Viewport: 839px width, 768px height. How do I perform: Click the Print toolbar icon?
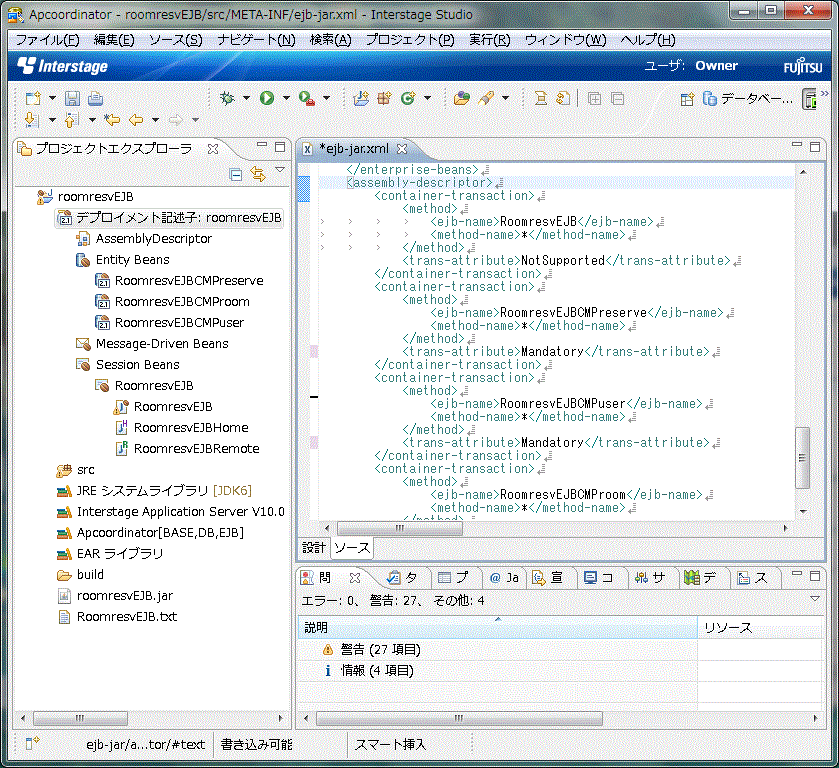coord(95,98)
